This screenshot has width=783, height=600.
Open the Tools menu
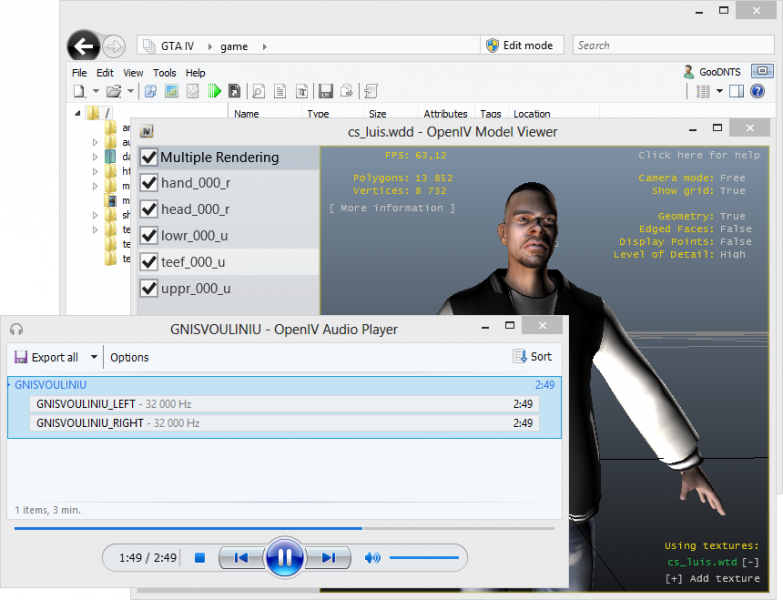pos(164,73)
